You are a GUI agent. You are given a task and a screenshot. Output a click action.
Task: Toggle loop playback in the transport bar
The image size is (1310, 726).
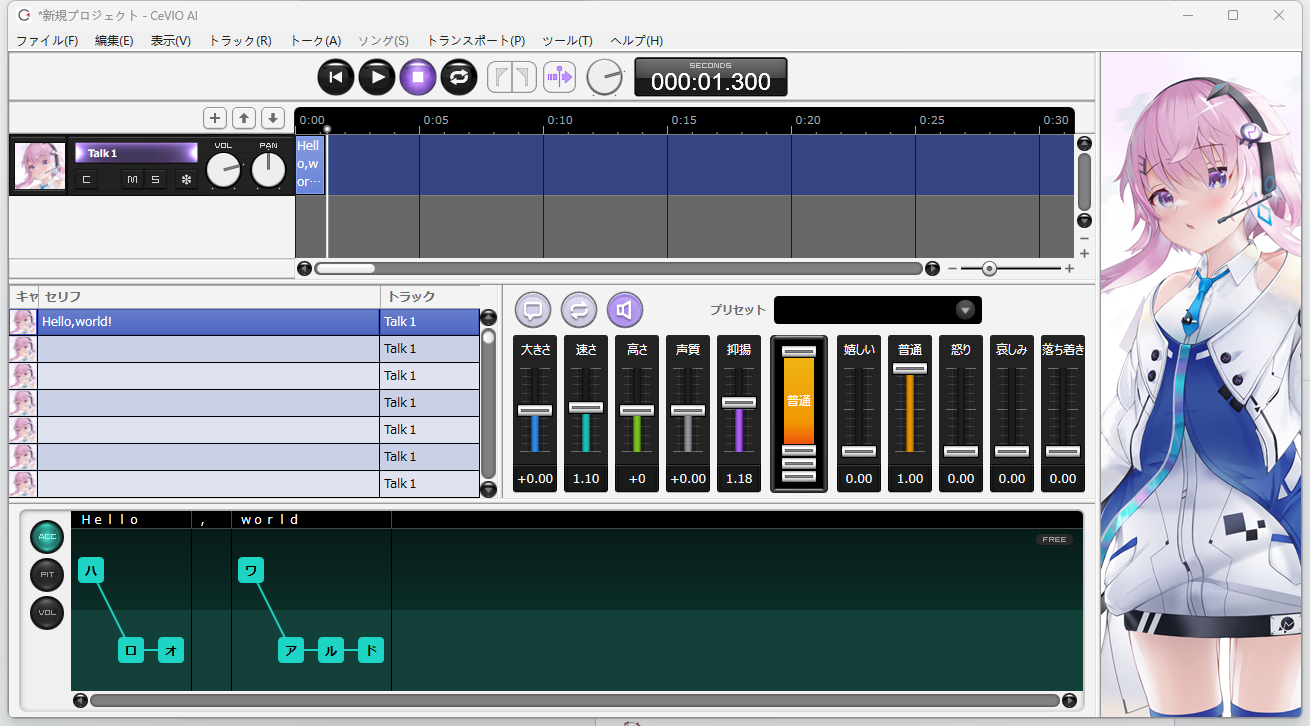tap(458, 77)
